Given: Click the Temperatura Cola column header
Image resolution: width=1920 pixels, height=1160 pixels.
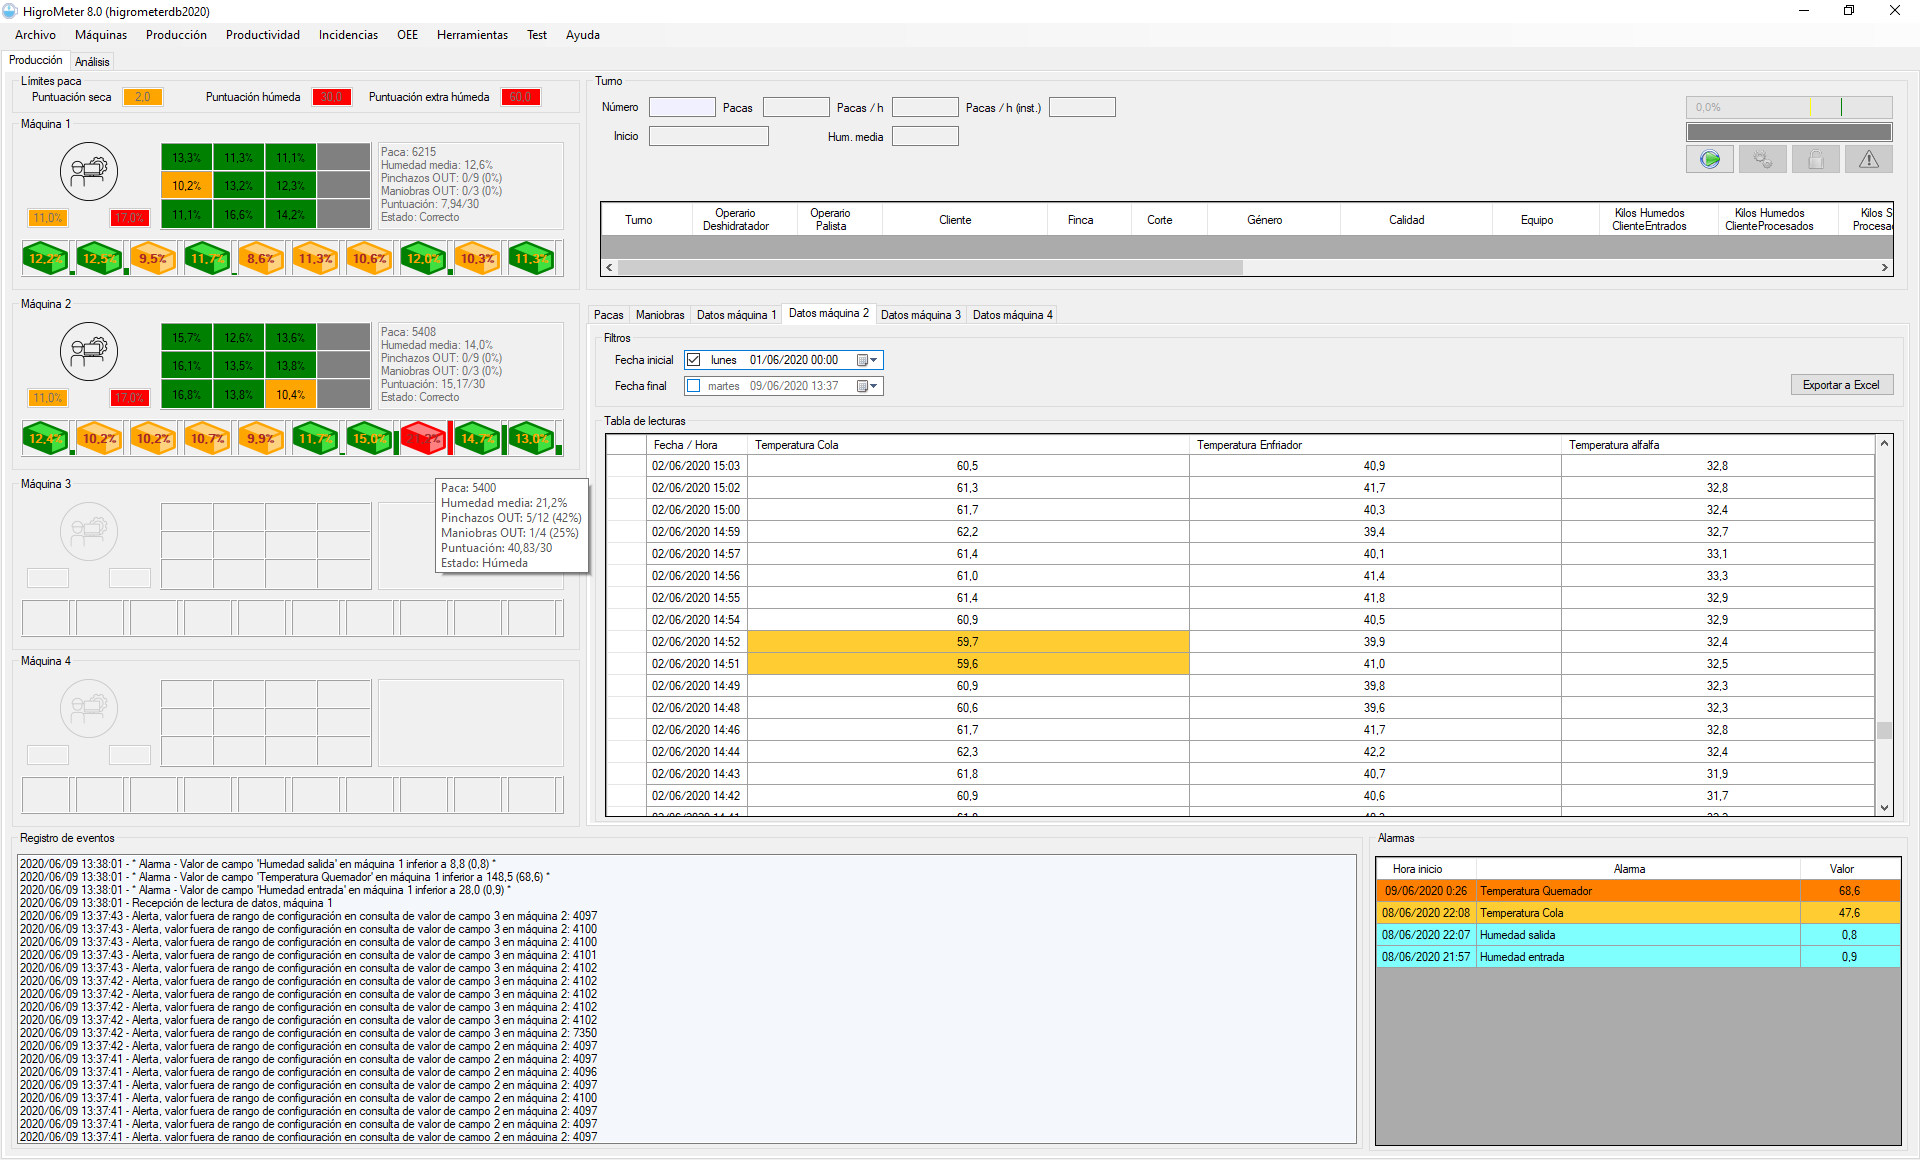Looking at the screenshot, I should [x=968, y=445].
